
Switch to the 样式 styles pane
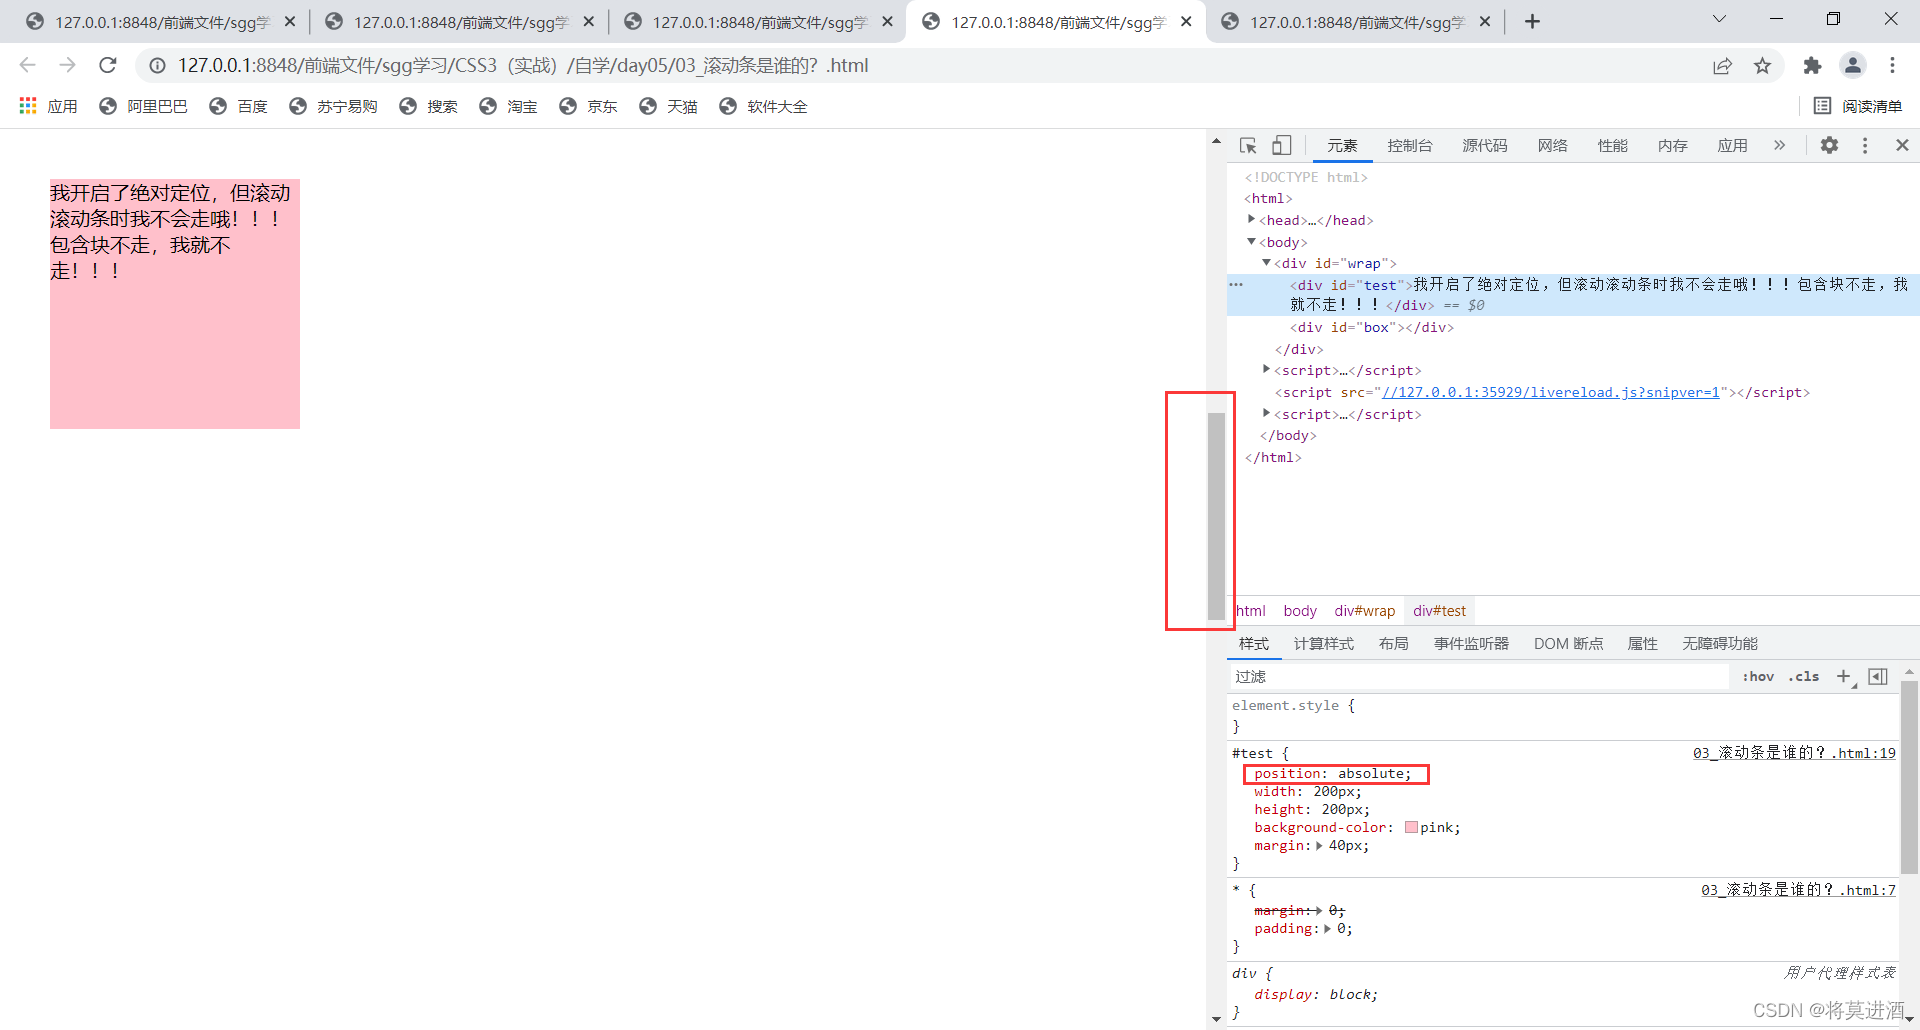[1254, 644]
